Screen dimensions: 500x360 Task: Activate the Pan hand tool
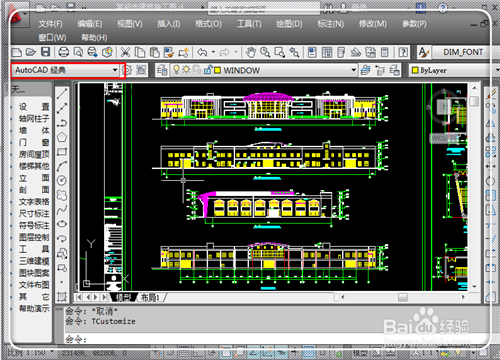click(x=251, y=52)
